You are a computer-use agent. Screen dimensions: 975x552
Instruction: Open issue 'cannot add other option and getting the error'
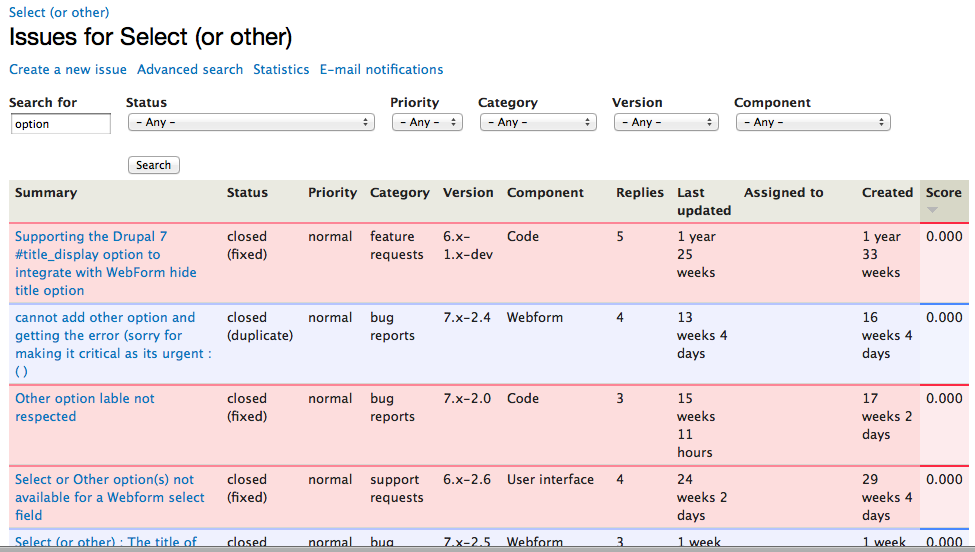click(113, 344)
